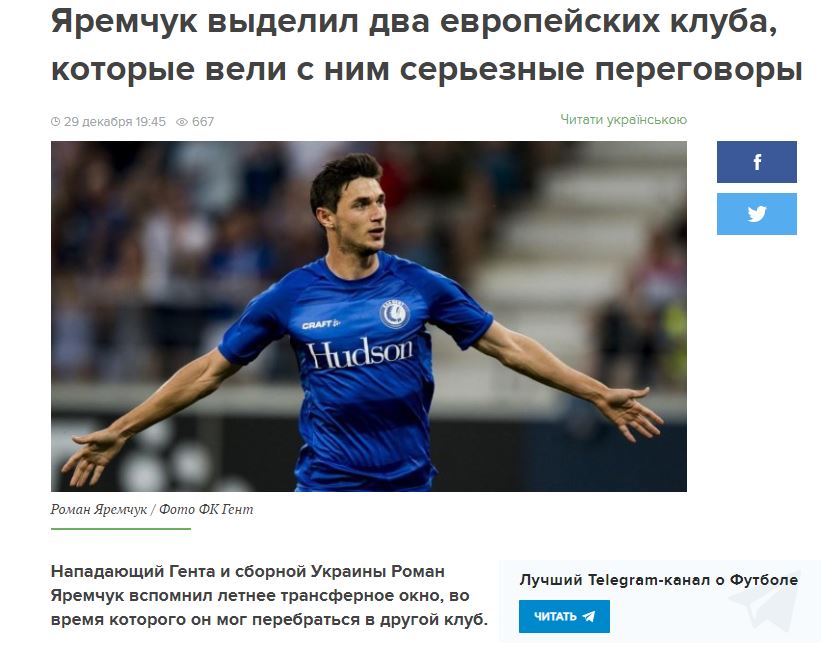Open the Читати українською link

623,120
